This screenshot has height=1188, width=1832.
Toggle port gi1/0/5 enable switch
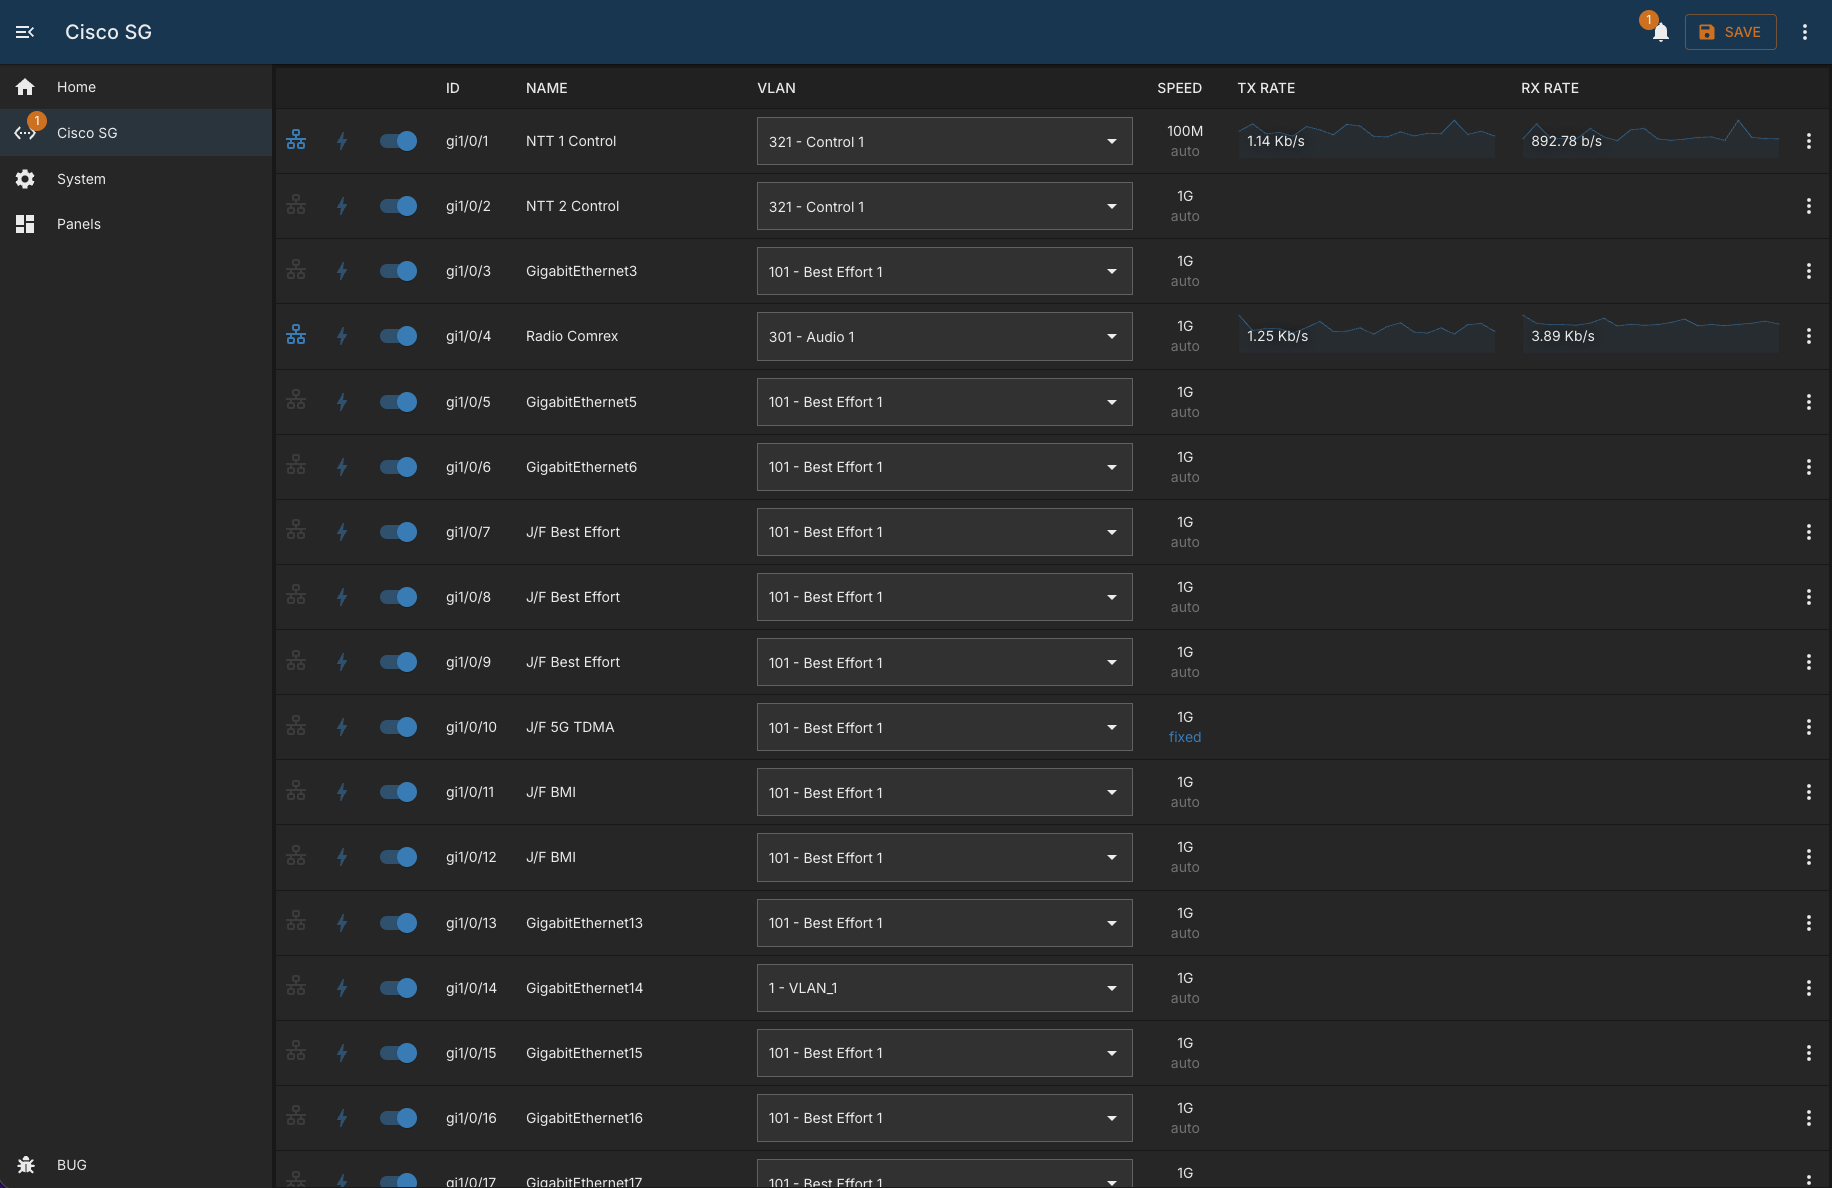[398, 402]
